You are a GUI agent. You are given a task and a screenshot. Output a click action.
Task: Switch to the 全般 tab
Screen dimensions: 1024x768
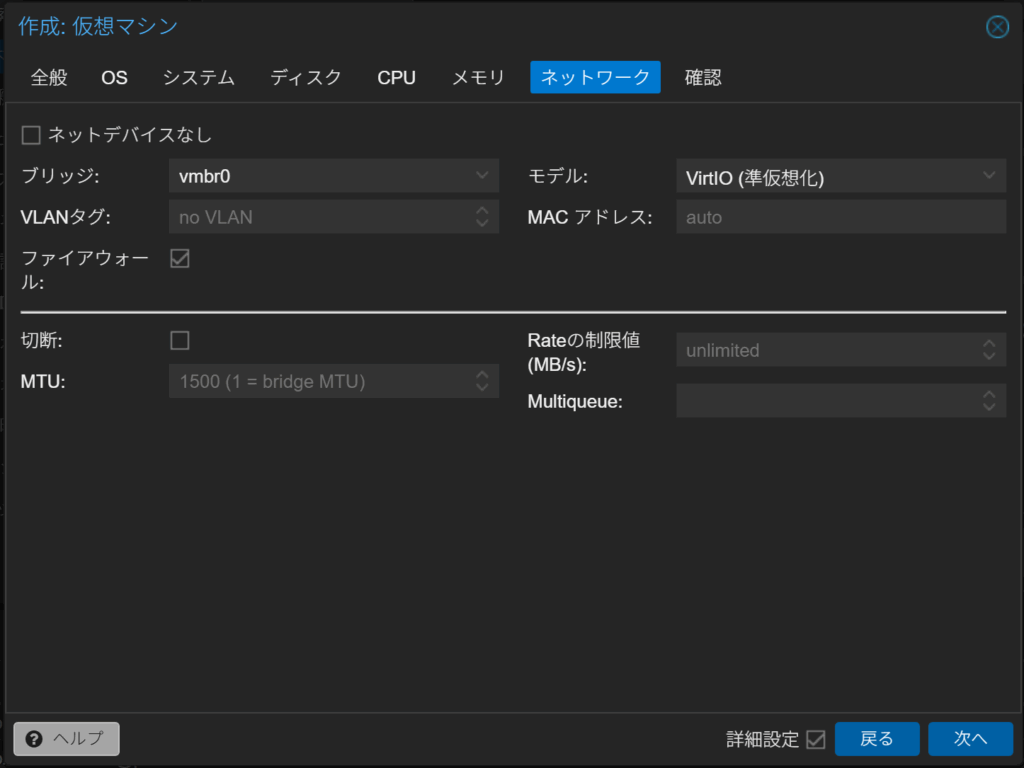pyautogui.click(x=49, y=78)
